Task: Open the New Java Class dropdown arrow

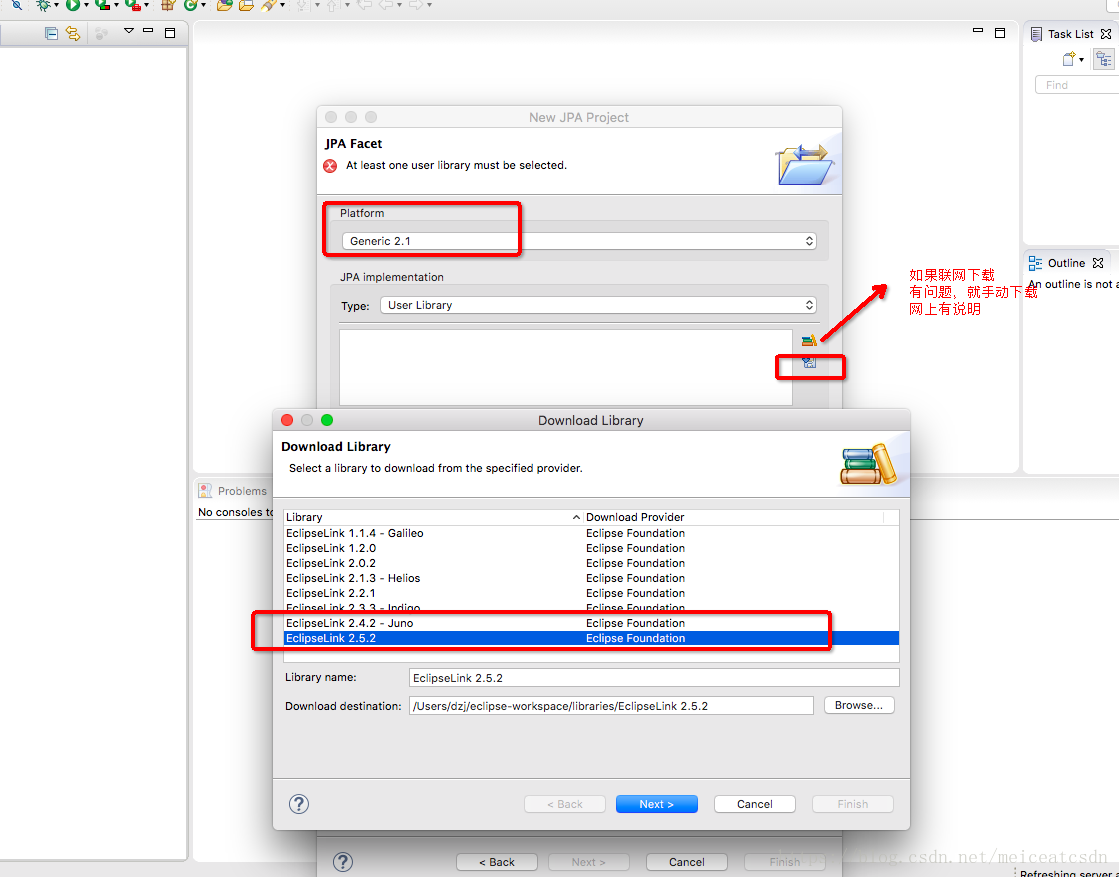Action: click(203, 6)
